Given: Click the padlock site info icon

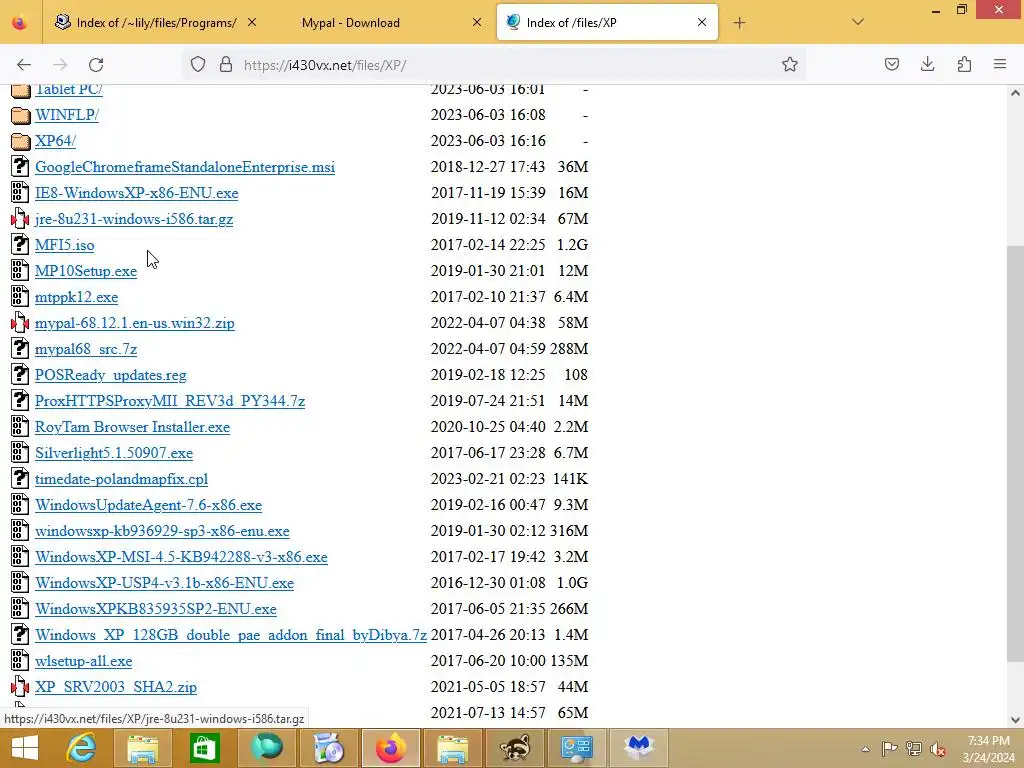Looking at the screenshot, I should 226,65.
